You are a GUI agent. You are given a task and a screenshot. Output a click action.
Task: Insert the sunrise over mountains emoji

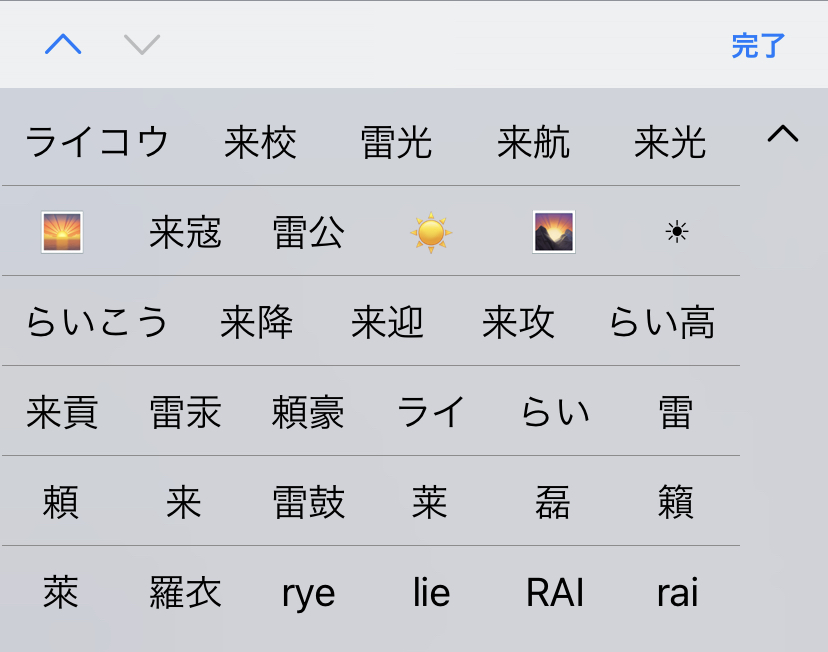pyautogui.click(x=554, y=233)
